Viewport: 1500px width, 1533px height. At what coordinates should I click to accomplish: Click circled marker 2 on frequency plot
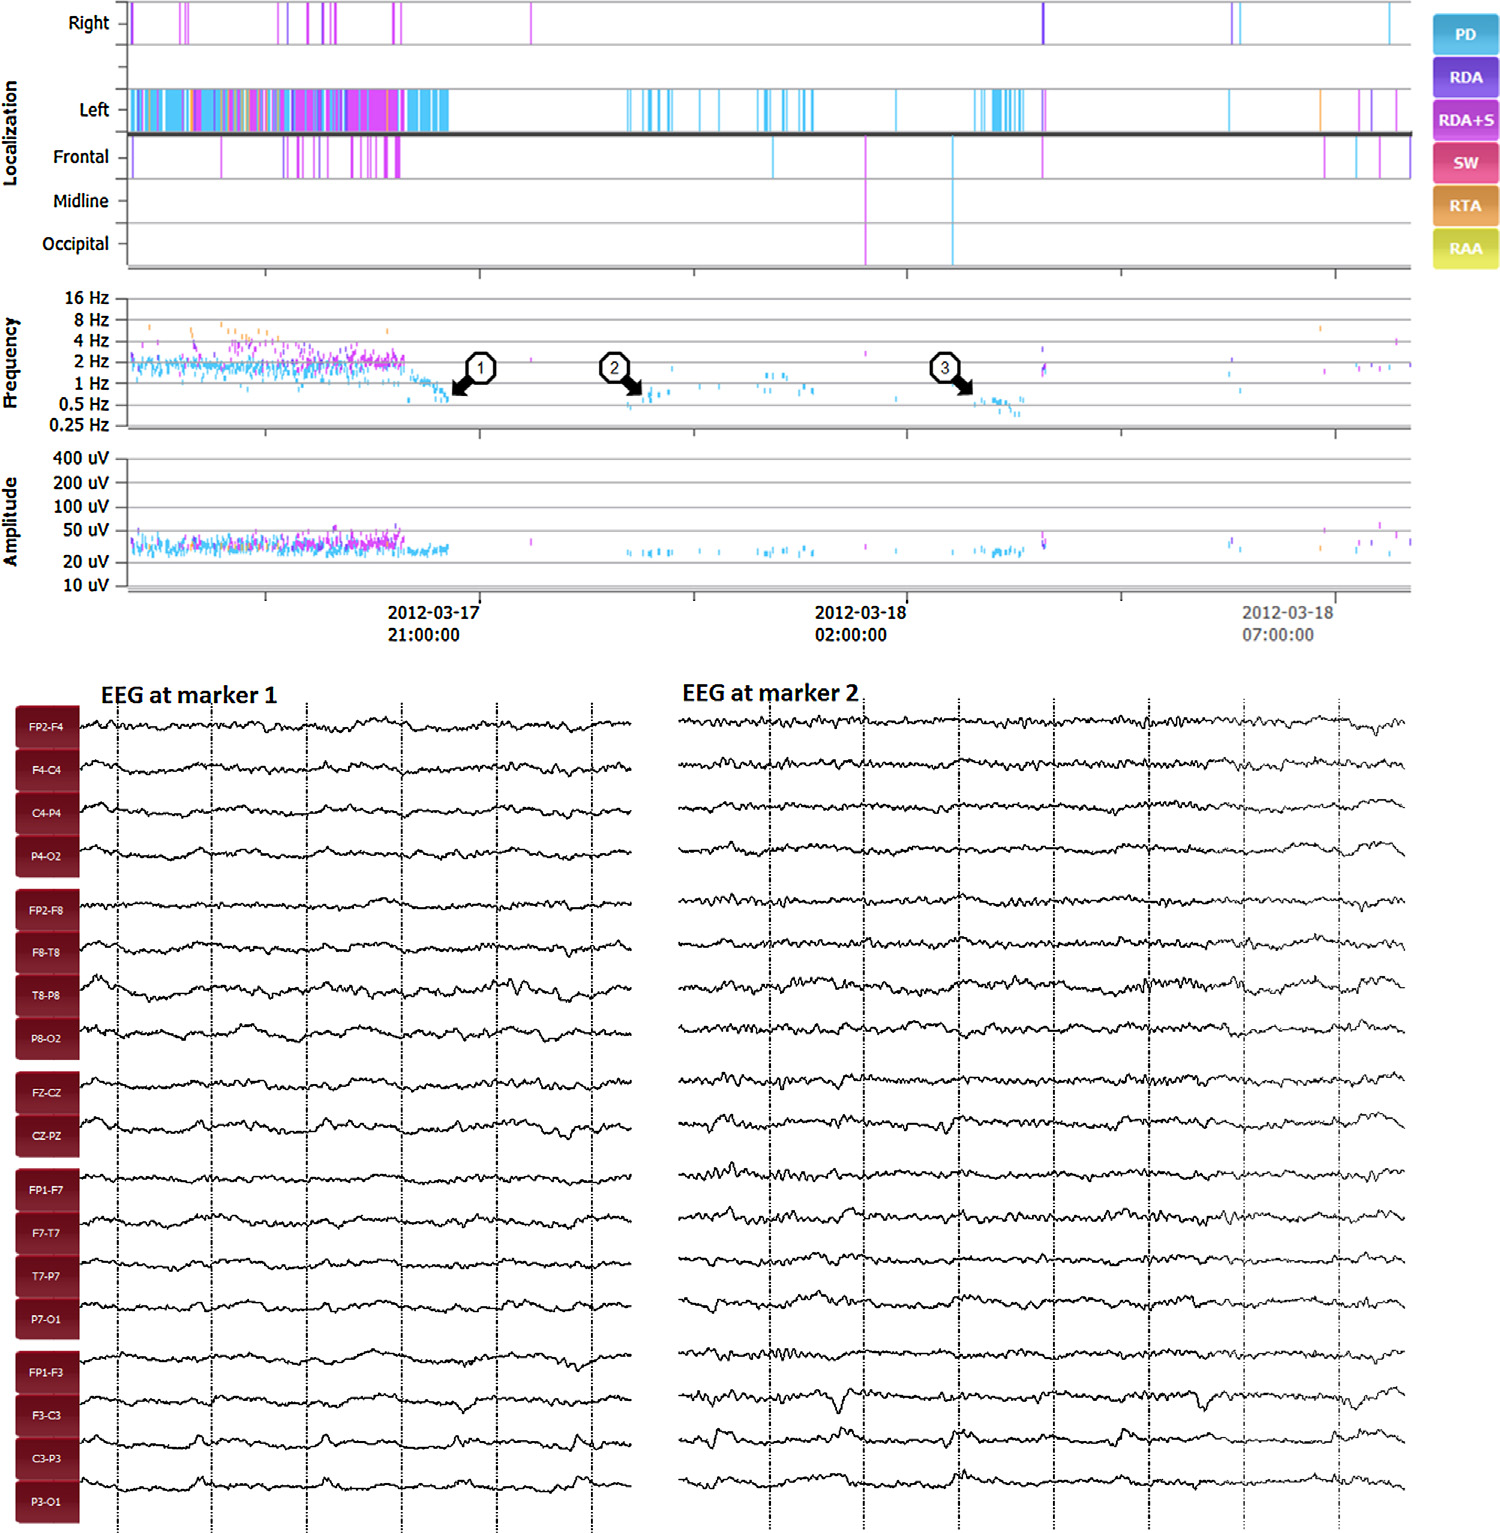click(x=614, y=368)
